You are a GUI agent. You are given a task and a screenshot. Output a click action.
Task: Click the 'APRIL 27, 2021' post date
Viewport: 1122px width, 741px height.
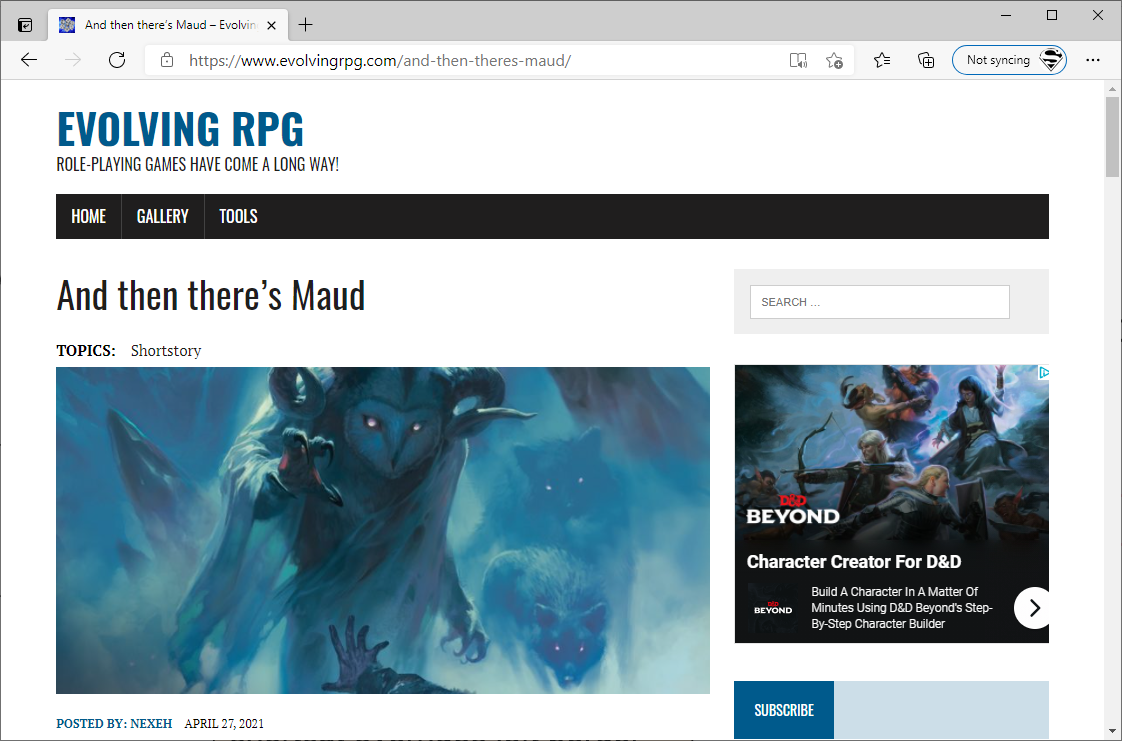point(224,724)
